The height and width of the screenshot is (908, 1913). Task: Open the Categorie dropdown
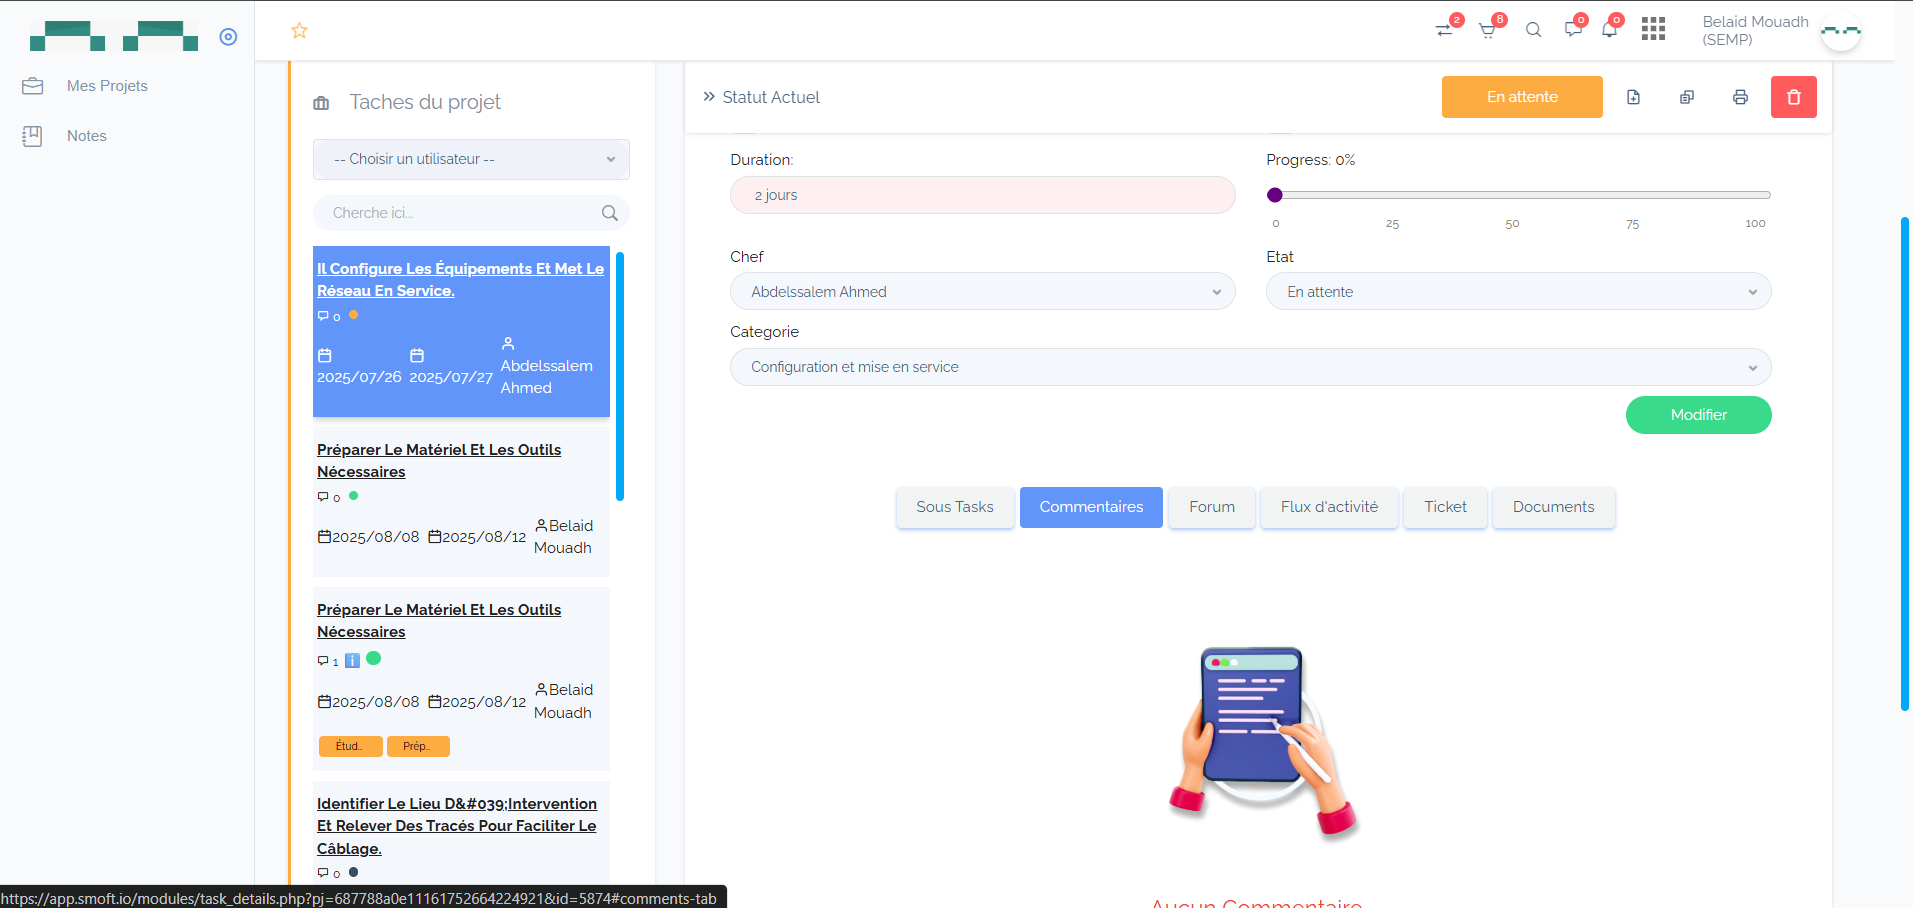pos(1249,367)
